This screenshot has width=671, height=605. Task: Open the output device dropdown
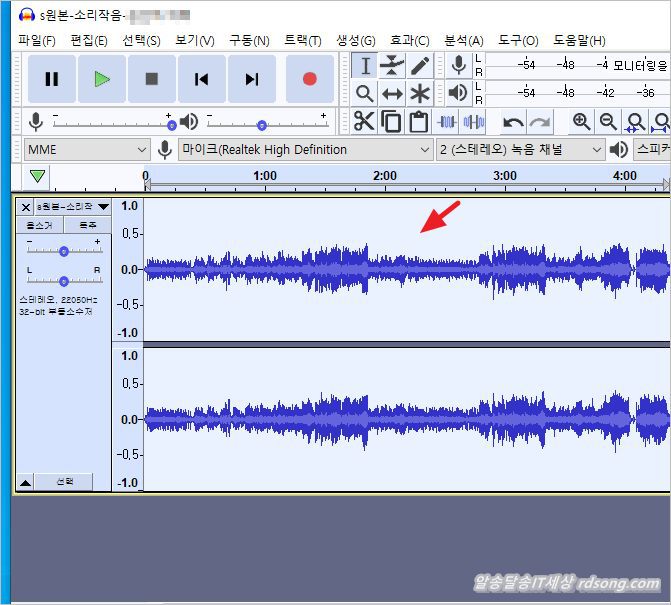click(651, 150)
